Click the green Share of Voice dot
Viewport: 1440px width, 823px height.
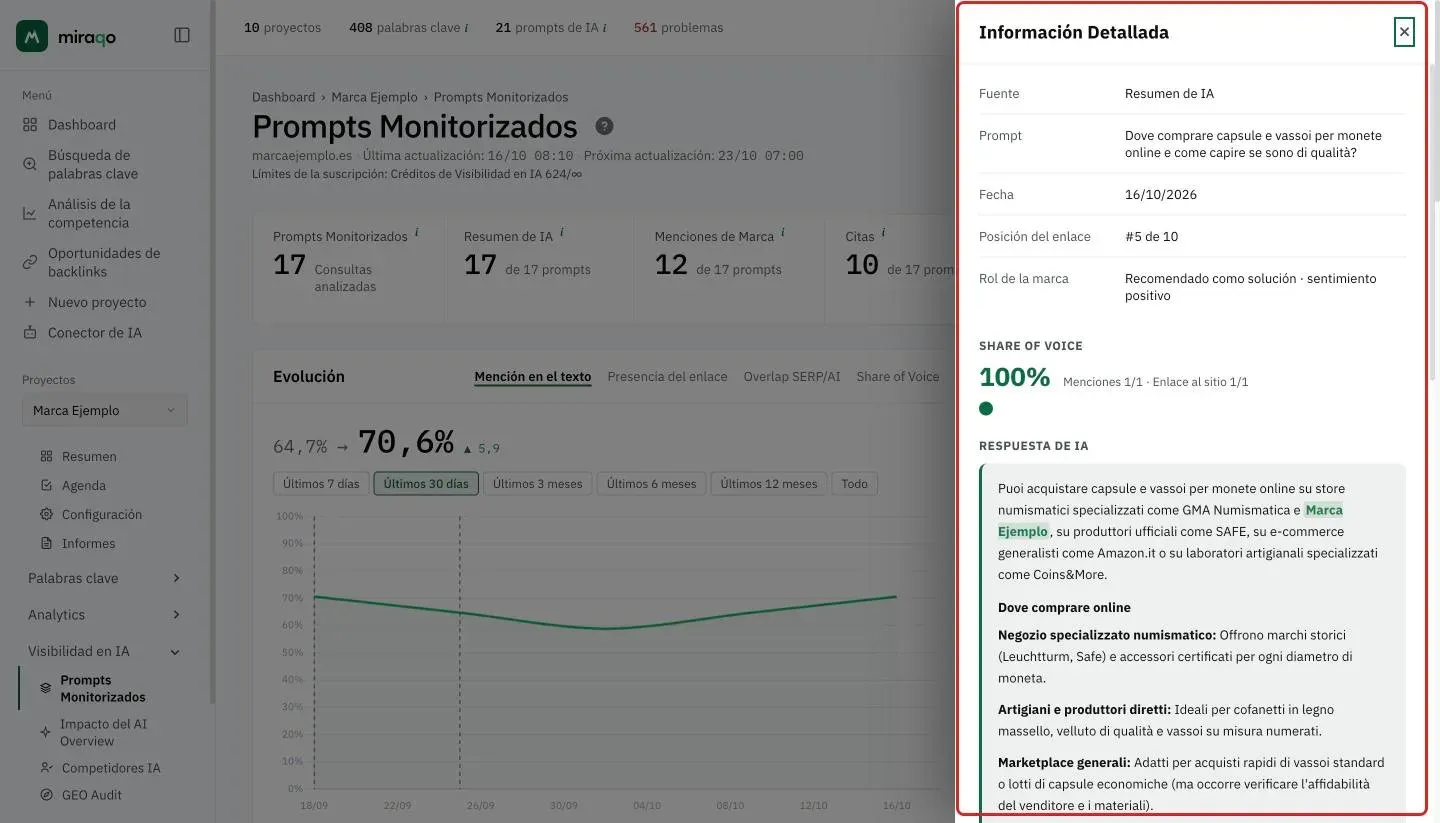click(x=986, y=408)
